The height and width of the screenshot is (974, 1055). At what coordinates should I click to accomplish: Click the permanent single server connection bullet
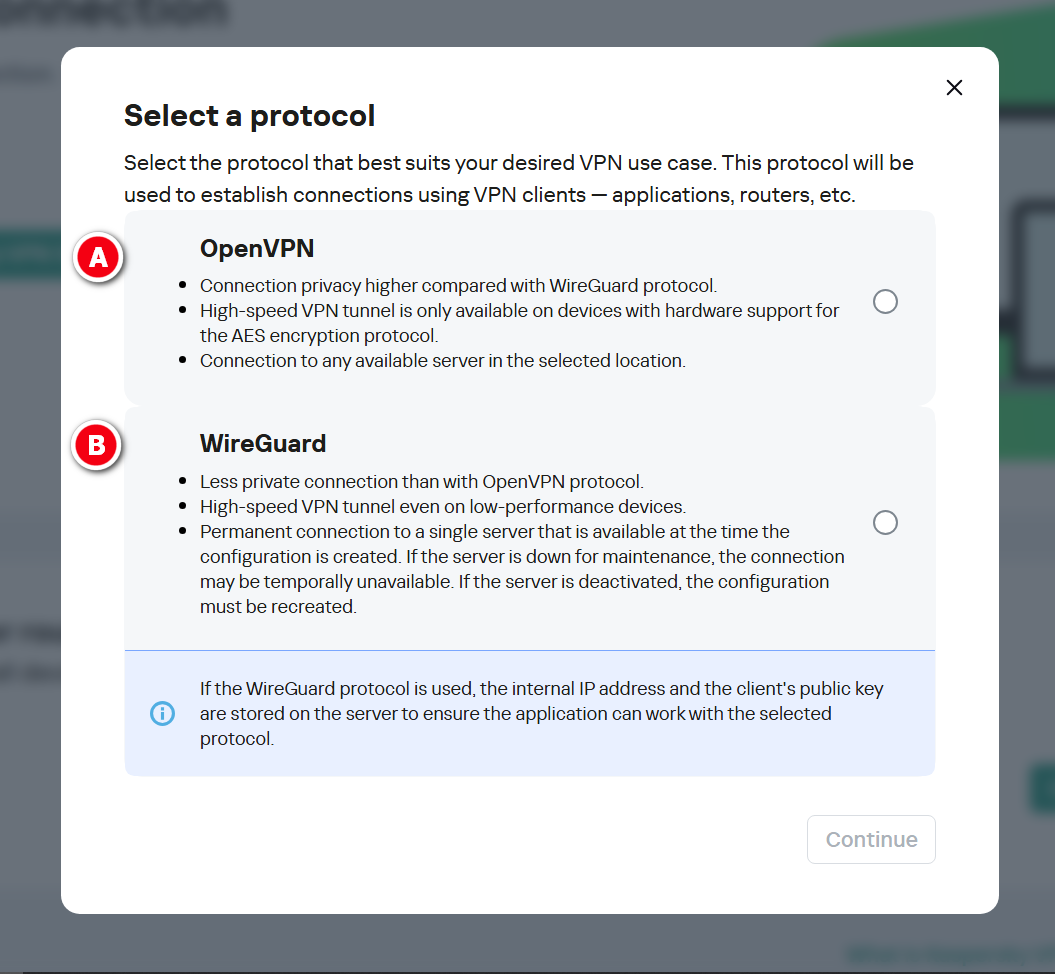[x=521, y=568]
